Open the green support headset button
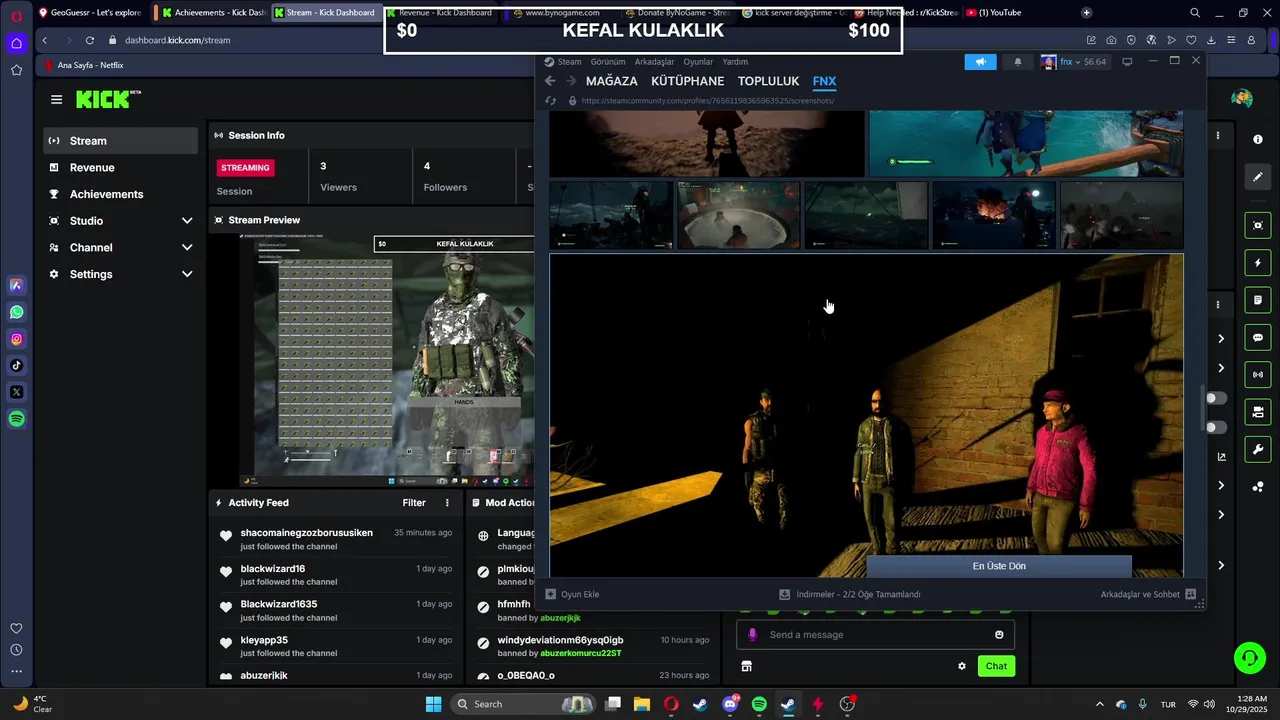The width and height of the screenshot is (1280, 720). (x=1250, y=658)
